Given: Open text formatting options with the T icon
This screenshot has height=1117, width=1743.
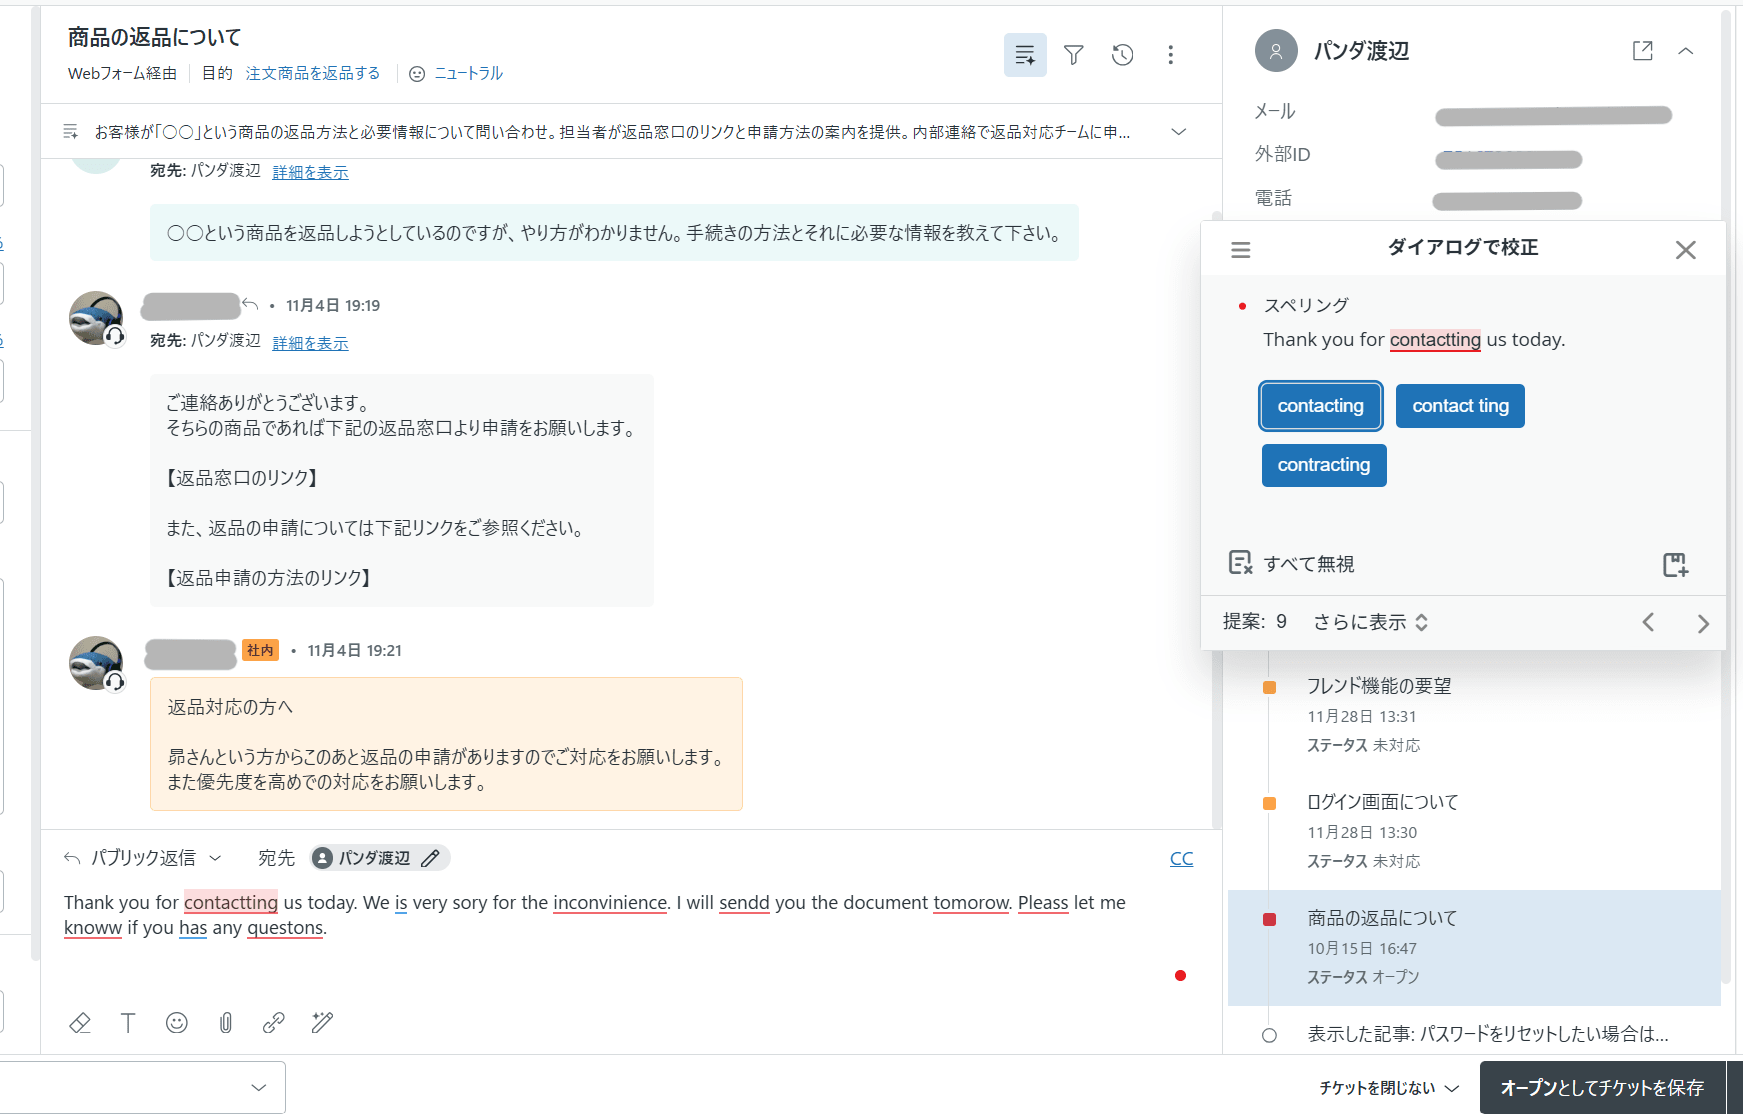Looking at the screenshot, I should pos(128,1022).
